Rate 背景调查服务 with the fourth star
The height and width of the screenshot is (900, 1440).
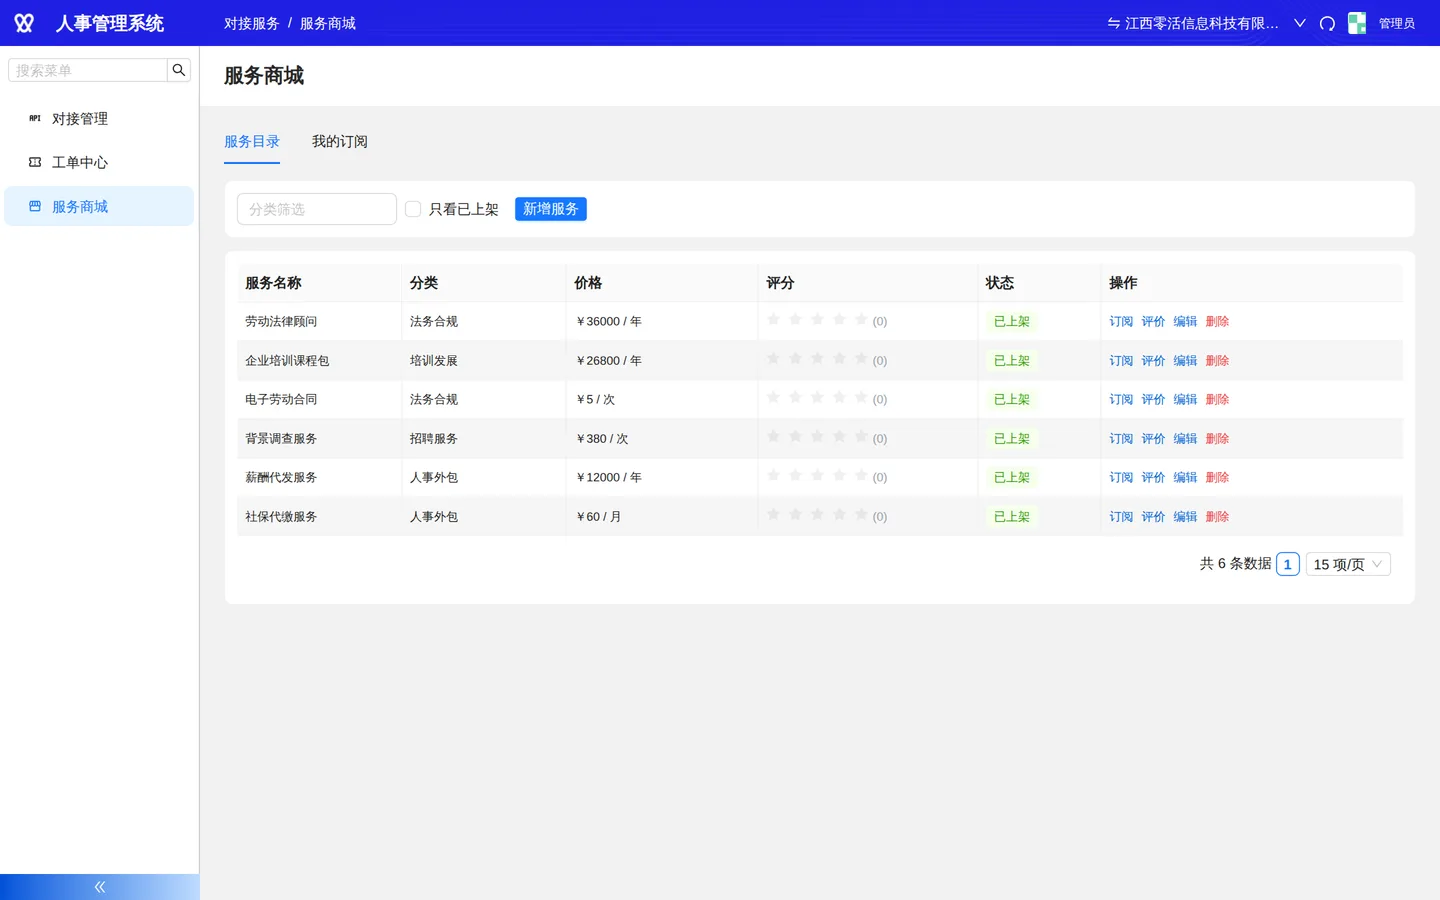click(x=839, y=437)
